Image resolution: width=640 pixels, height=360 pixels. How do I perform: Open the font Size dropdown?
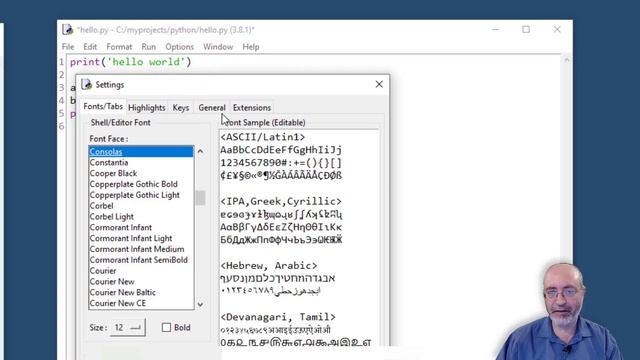(x=127, y=327)
